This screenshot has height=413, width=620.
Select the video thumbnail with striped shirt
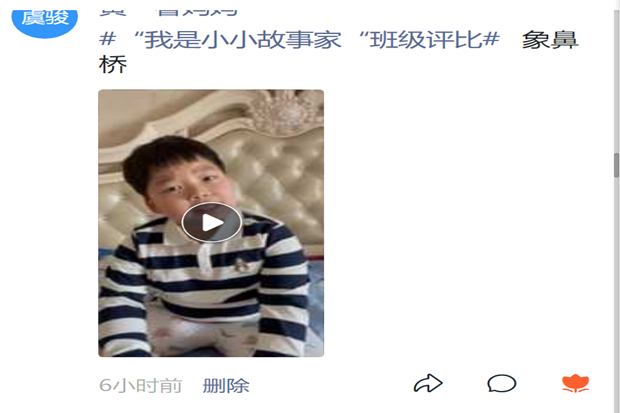pos(211,223)
